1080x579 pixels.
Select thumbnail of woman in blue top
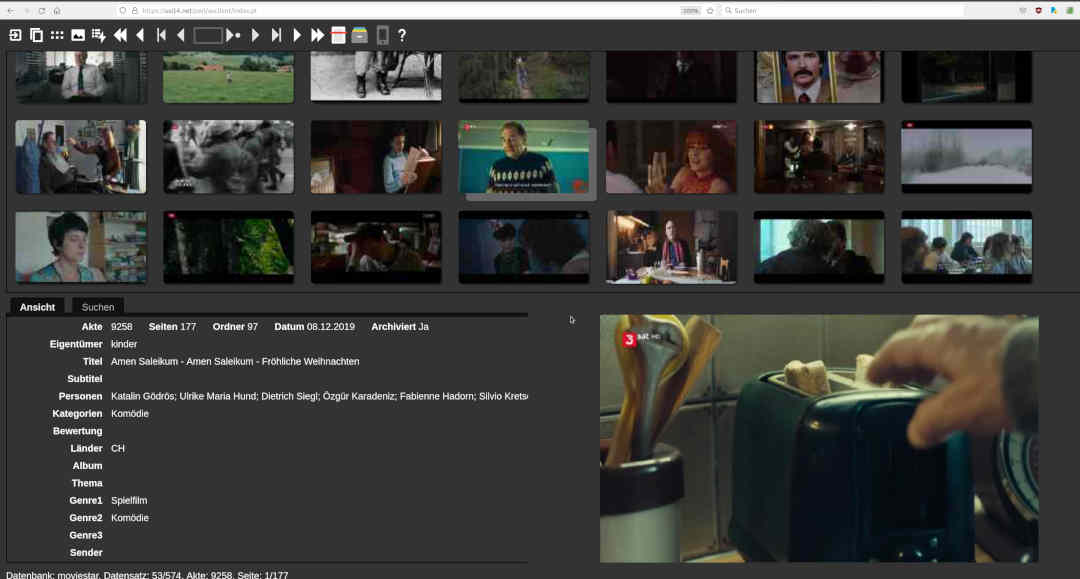[81, 247]
